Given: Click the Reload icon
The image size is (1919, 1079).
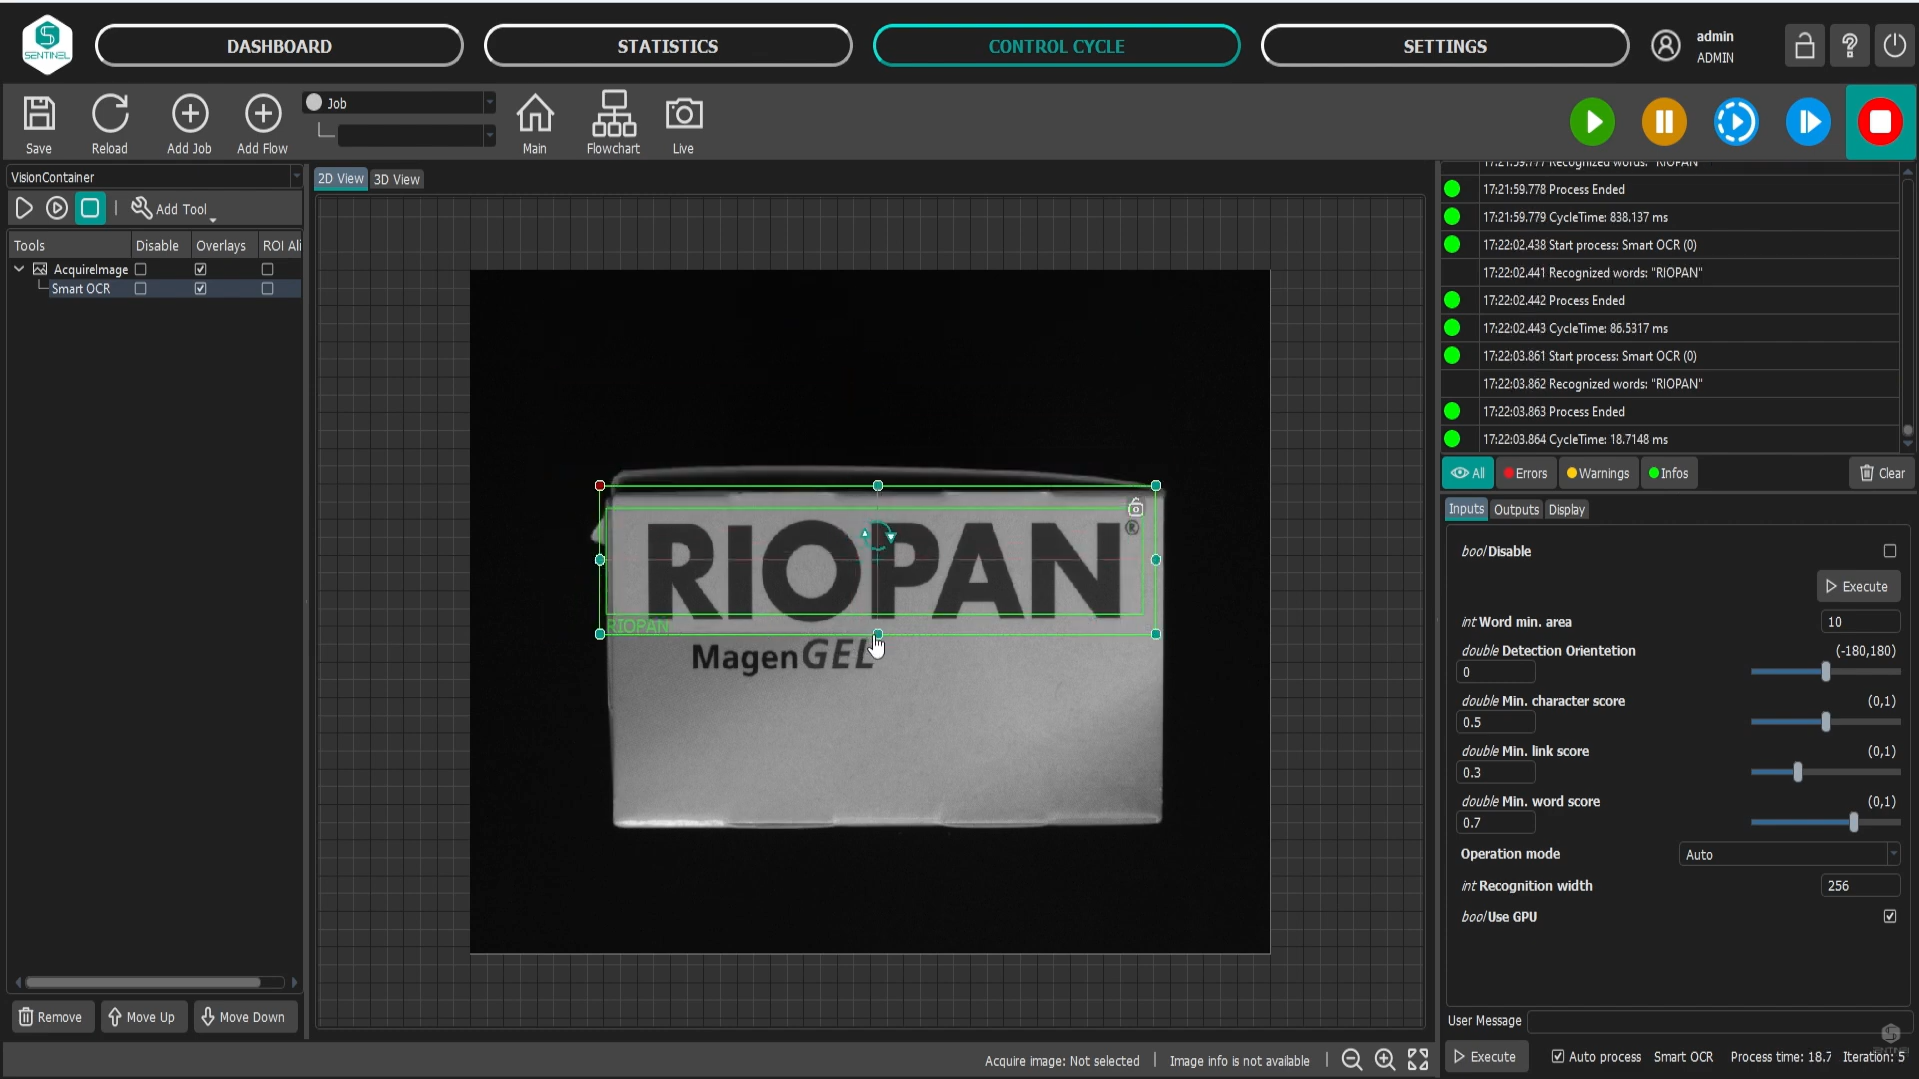Looking at the screenshot, I should [x=110, y=115].
